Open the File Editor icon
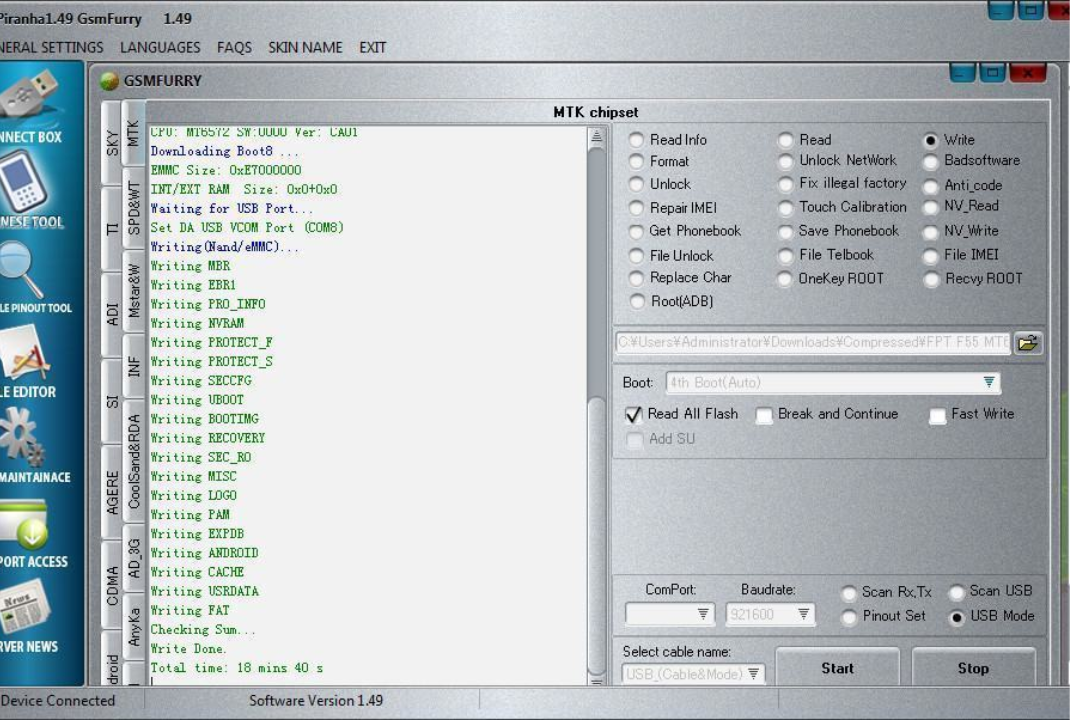 (26, 351)
